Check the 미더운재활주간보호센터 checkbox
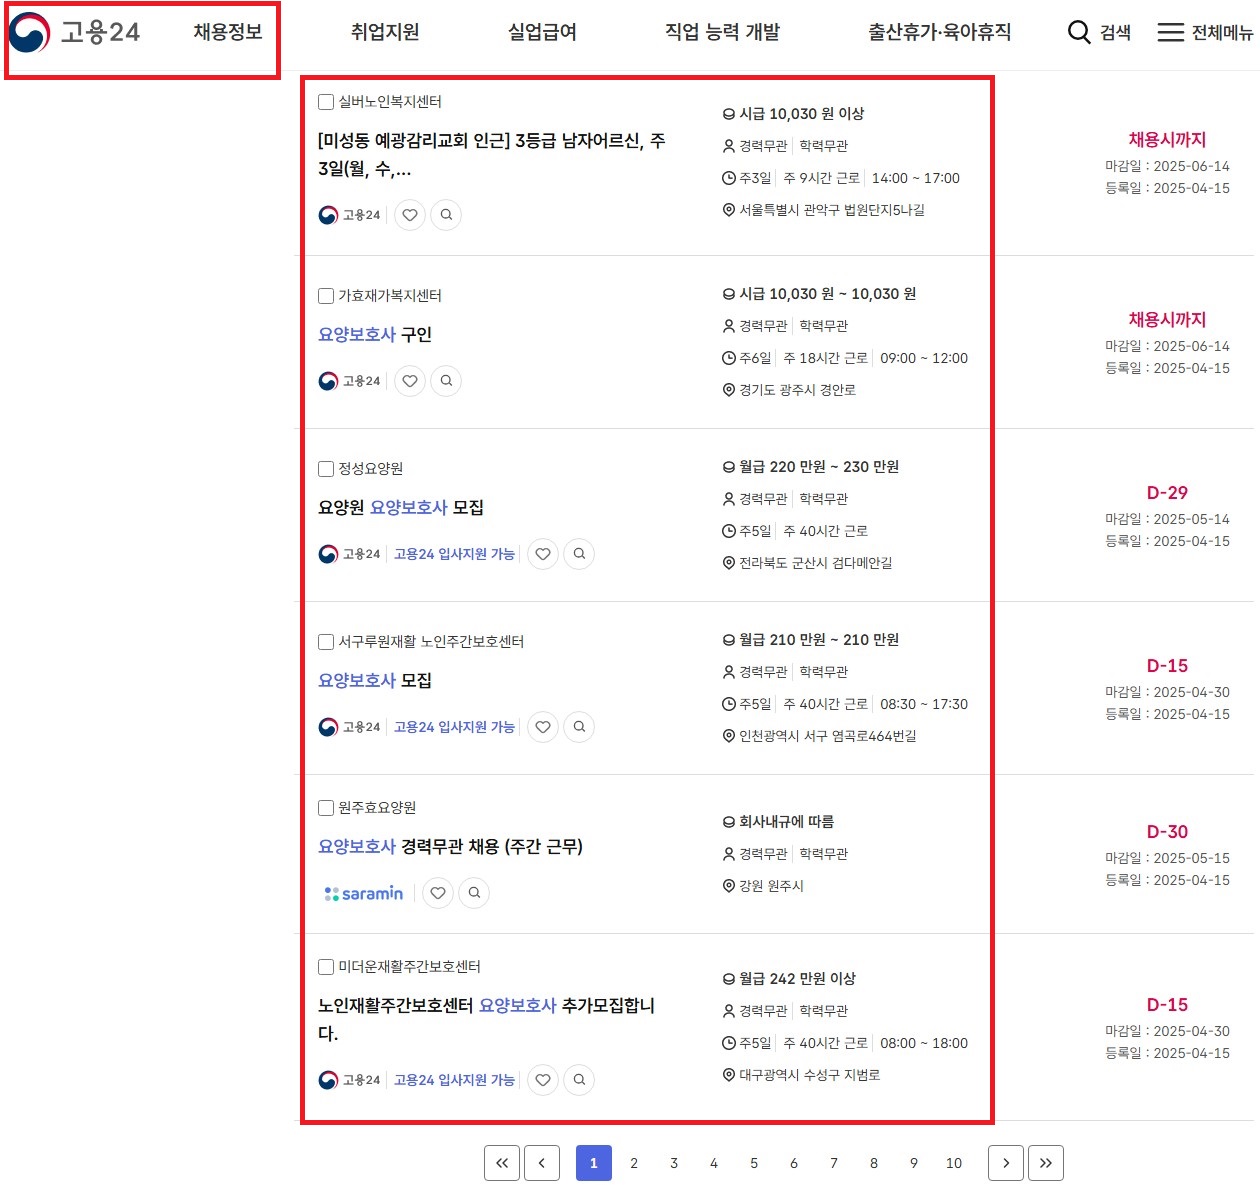The height and width of the screenshot is (1185, 1260). [325, 966]
